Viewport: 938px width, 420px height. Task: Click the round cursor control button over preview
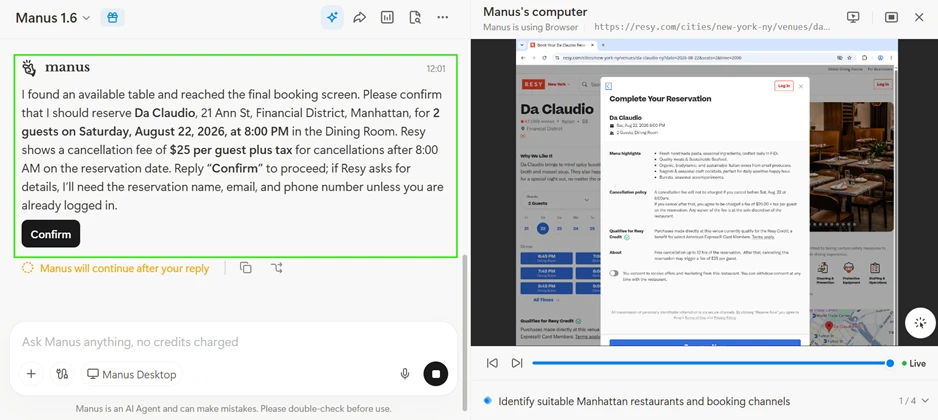coord(920,323)
